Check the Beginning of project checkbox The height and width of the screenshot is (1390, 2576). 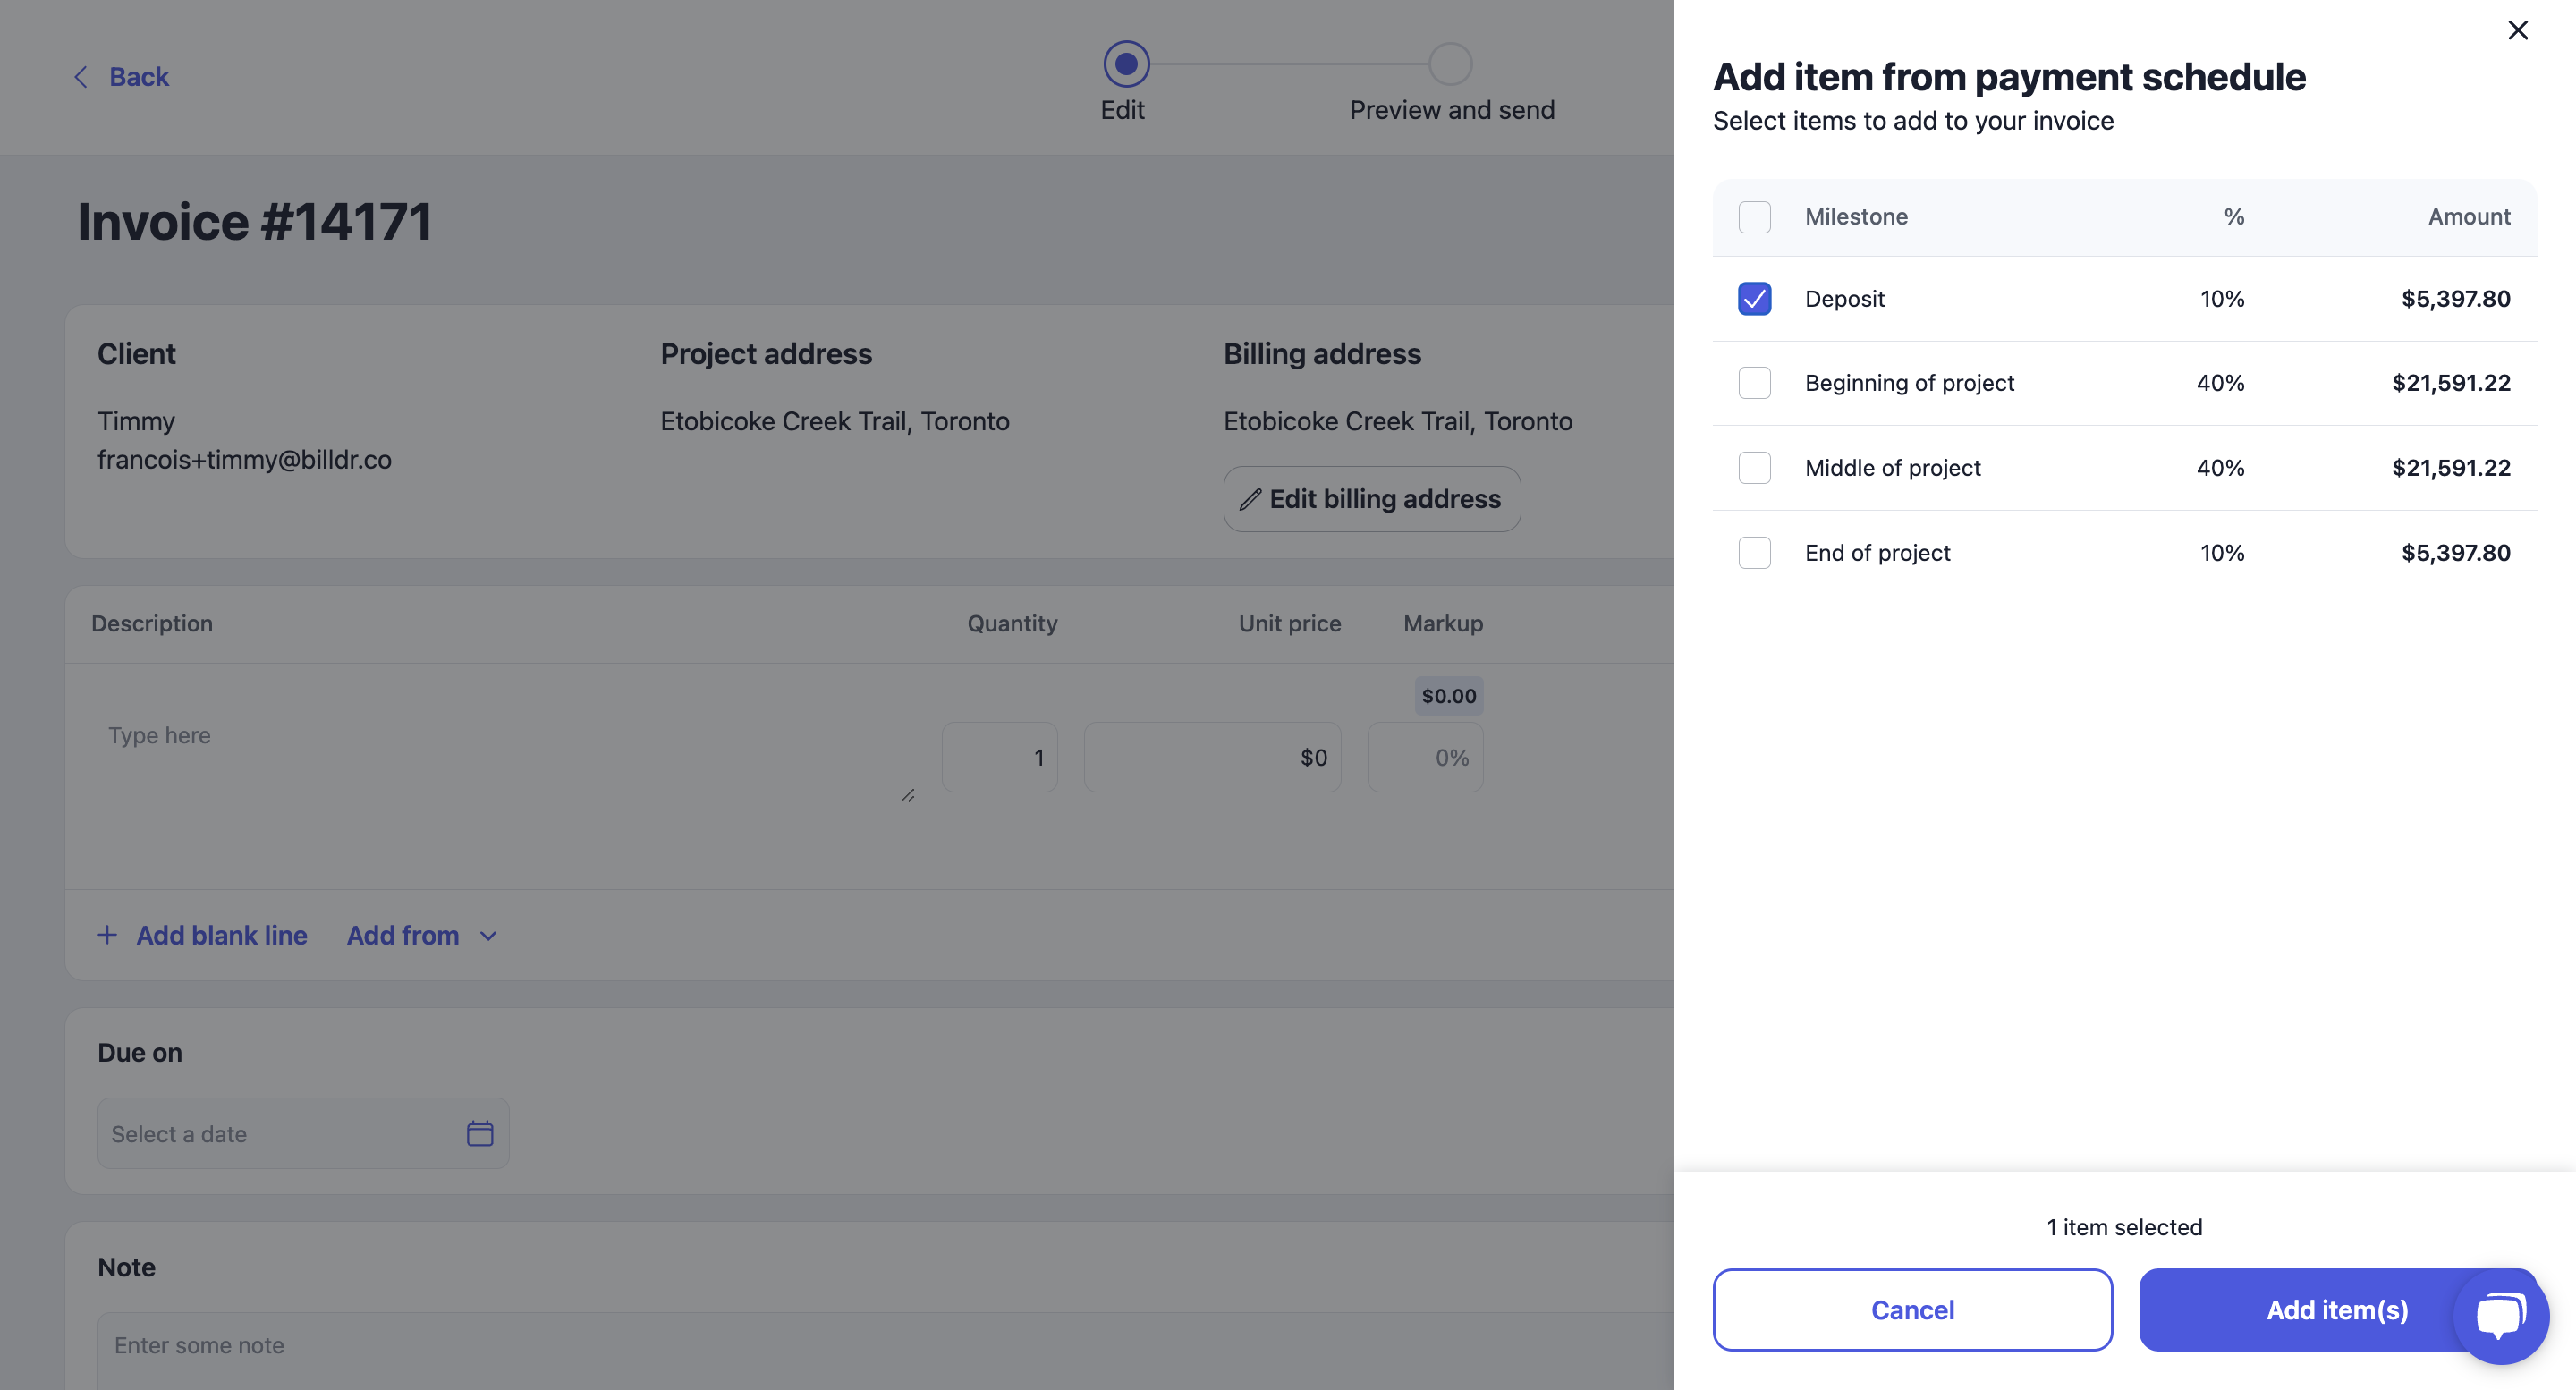coord(1754,383)
